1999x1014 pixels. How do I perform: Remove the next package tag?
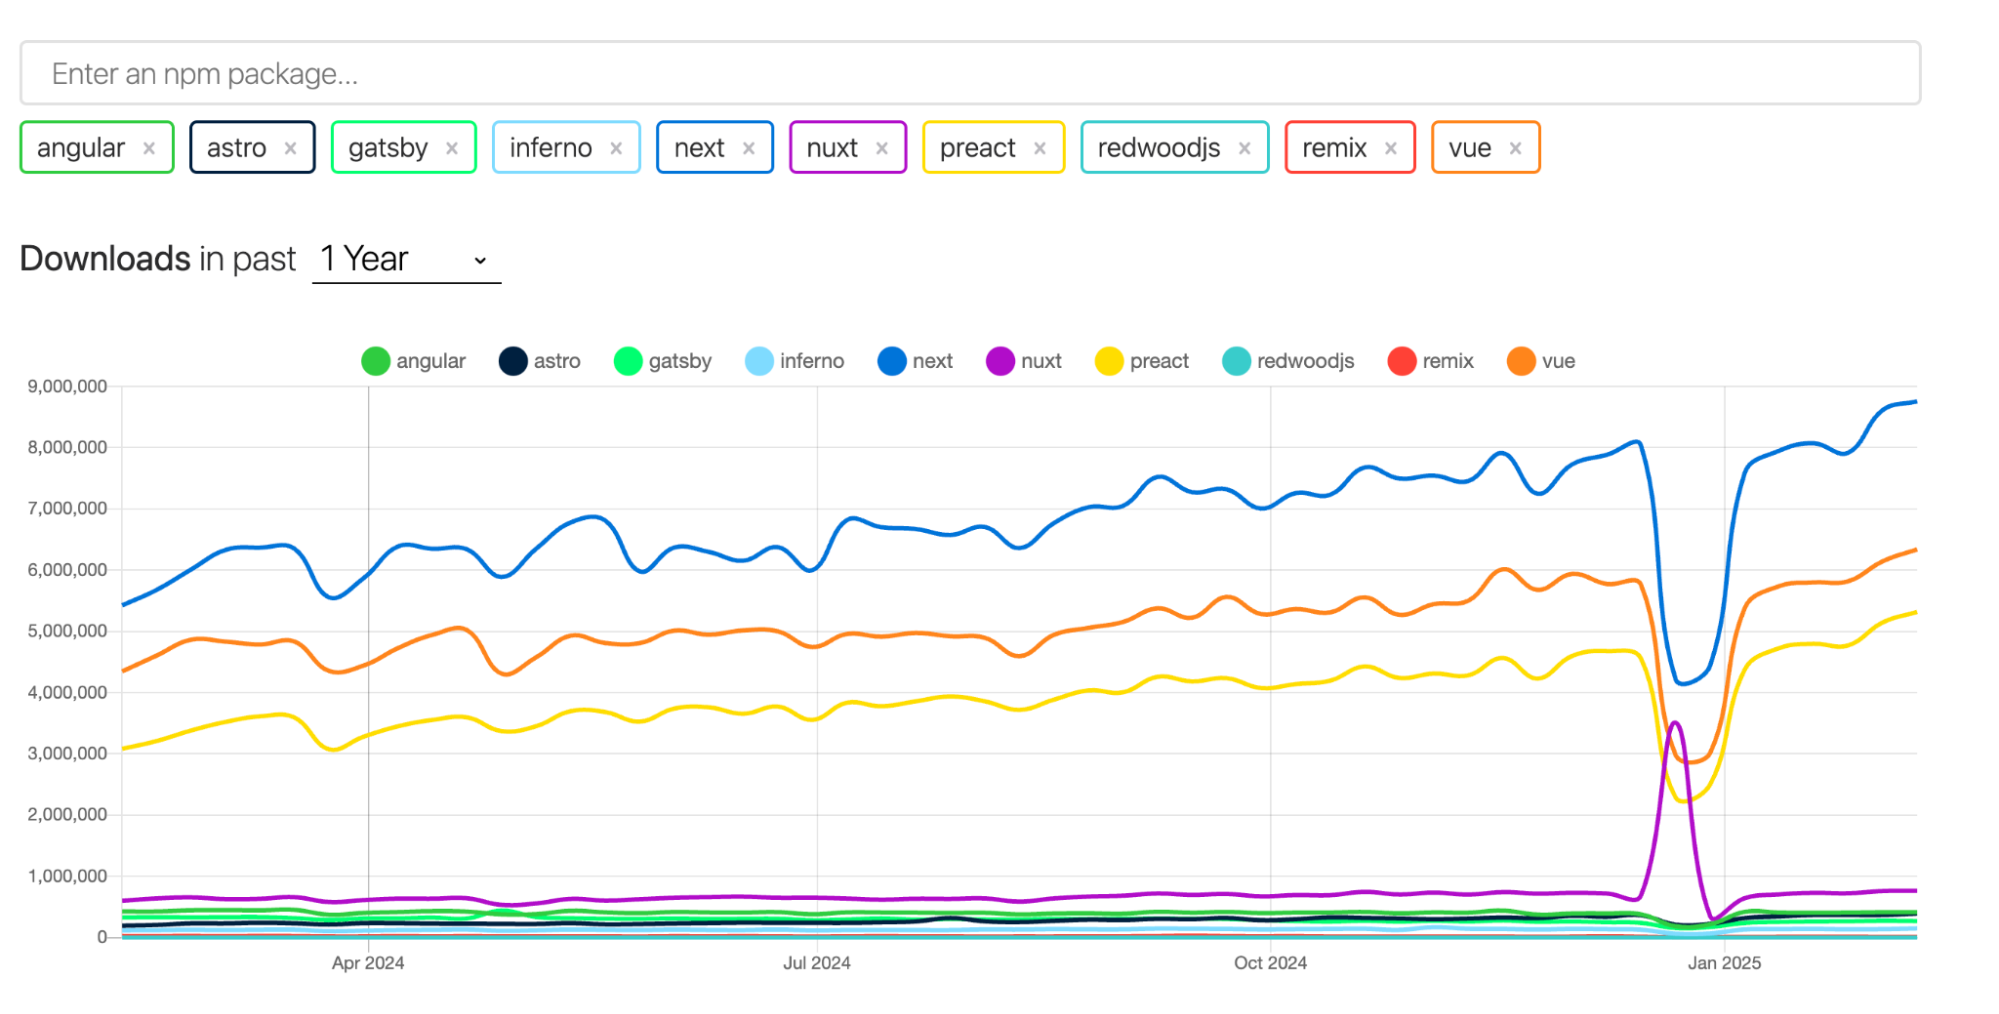[x=749, y=147]
